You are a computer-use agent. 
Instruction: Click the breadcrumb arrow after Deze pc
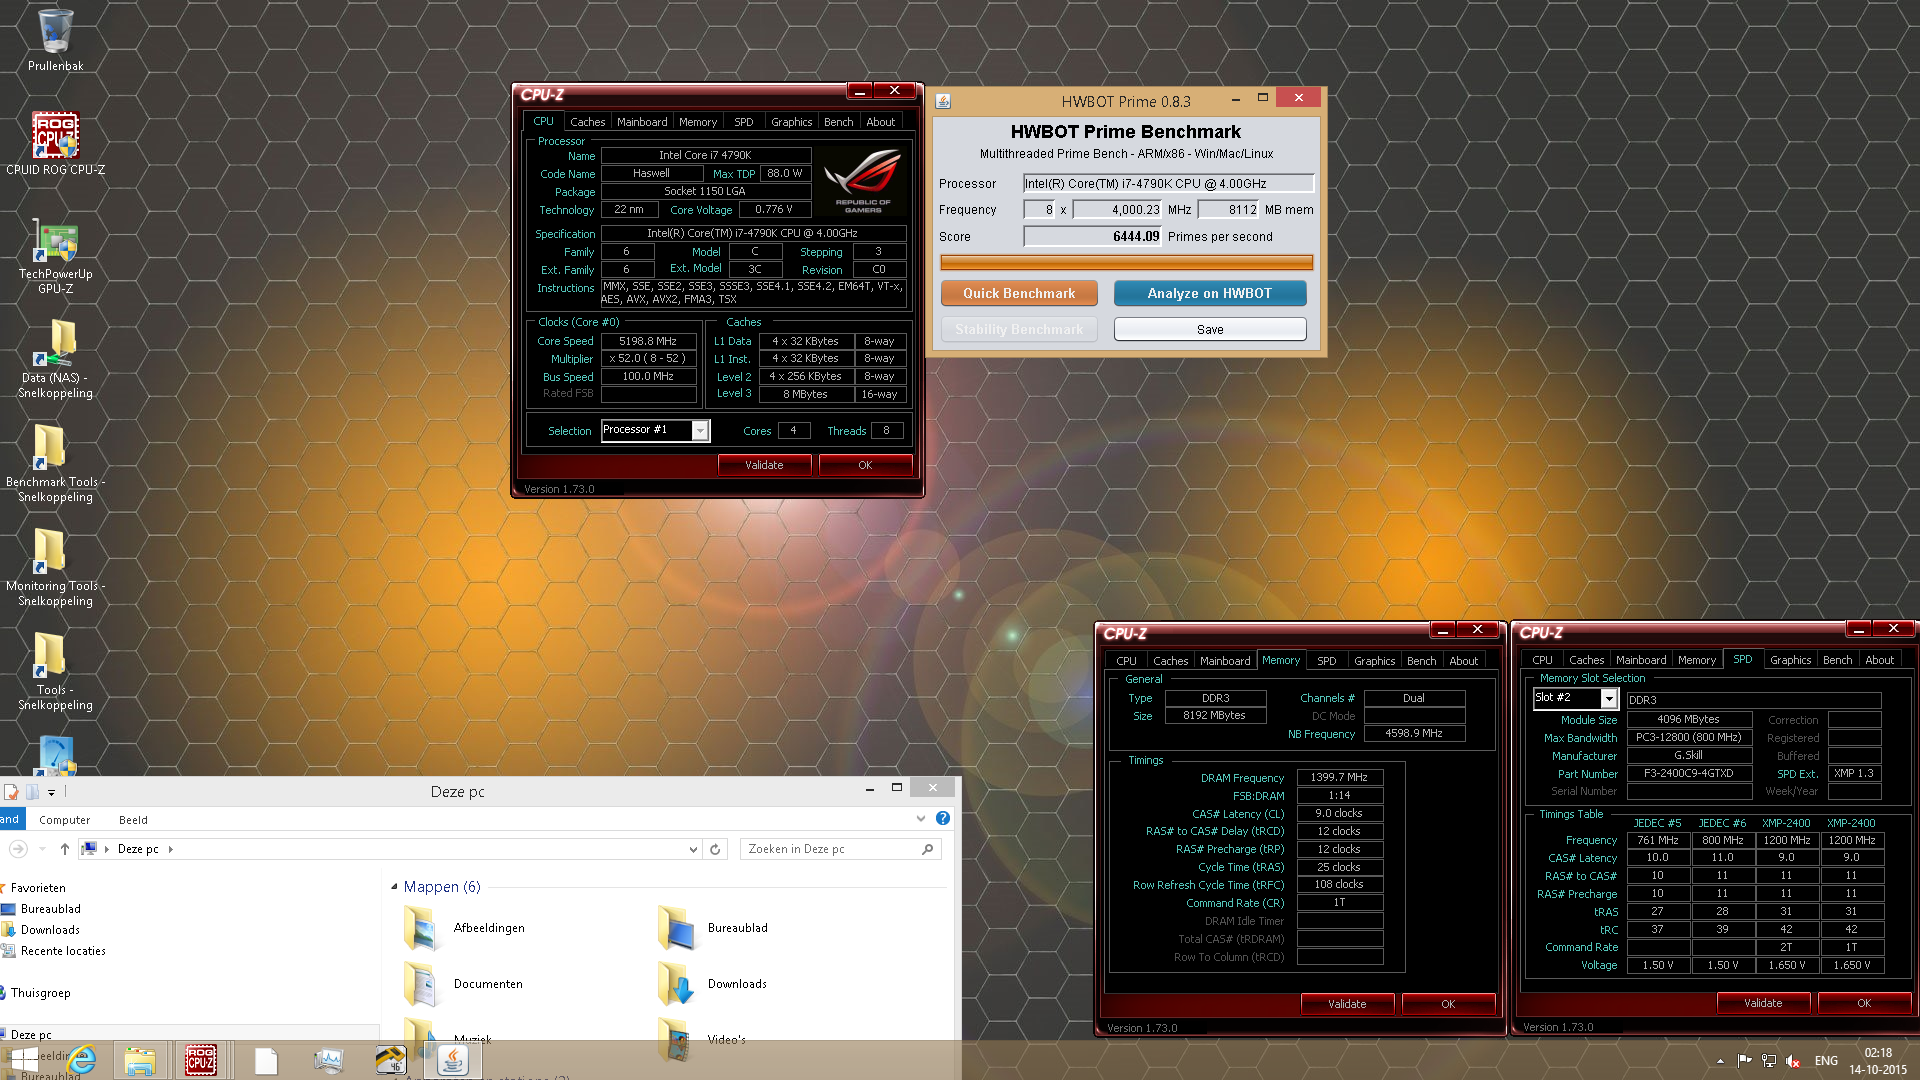(x=170, y=849)
